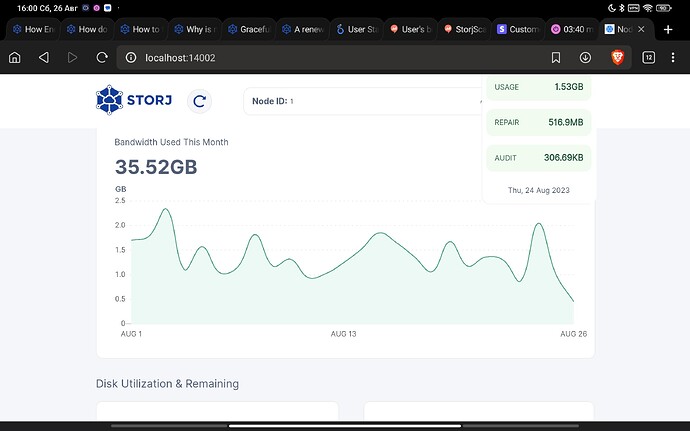Viewport: 690px width, 431px height.
Task: Go back using the browser back arrow
Action: coord(43,58)
